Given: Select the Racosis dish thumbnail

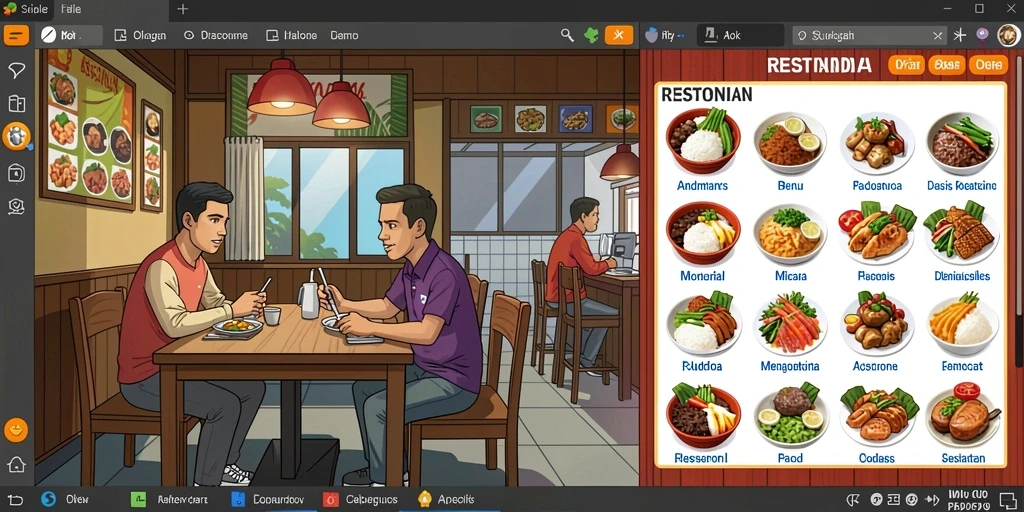Looking at the screenshot, I should click(876, 231).
